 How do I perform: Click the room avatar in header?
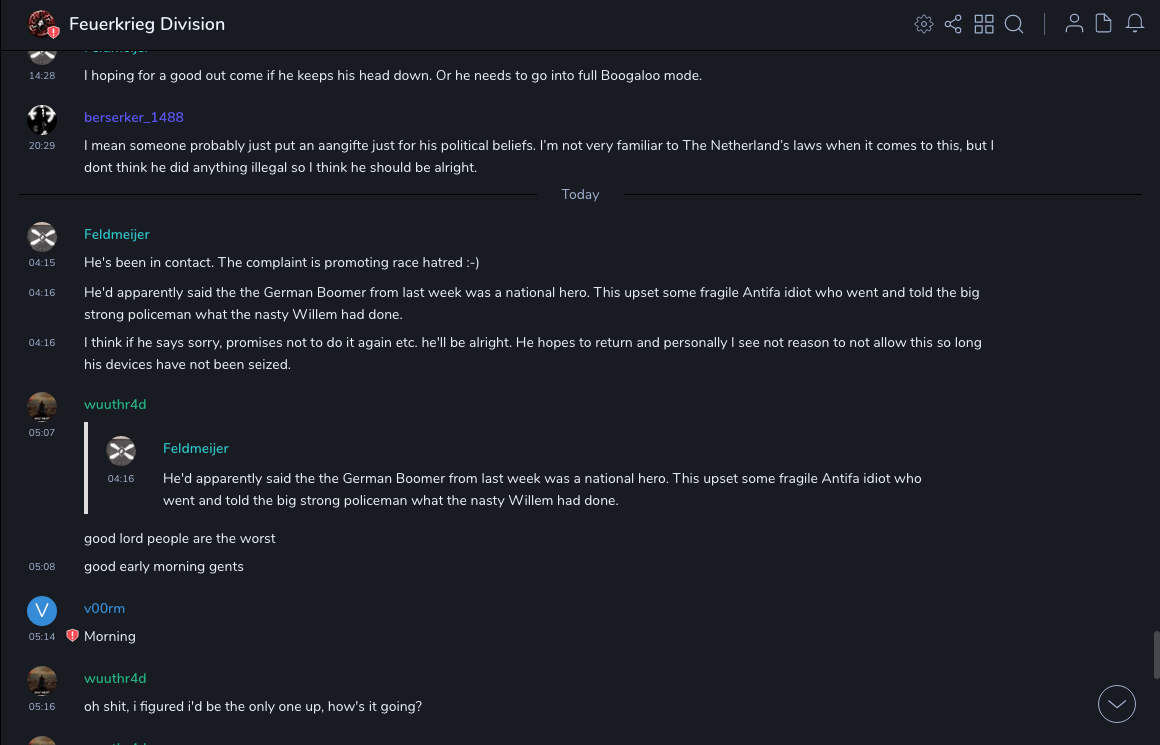point(42,24)
